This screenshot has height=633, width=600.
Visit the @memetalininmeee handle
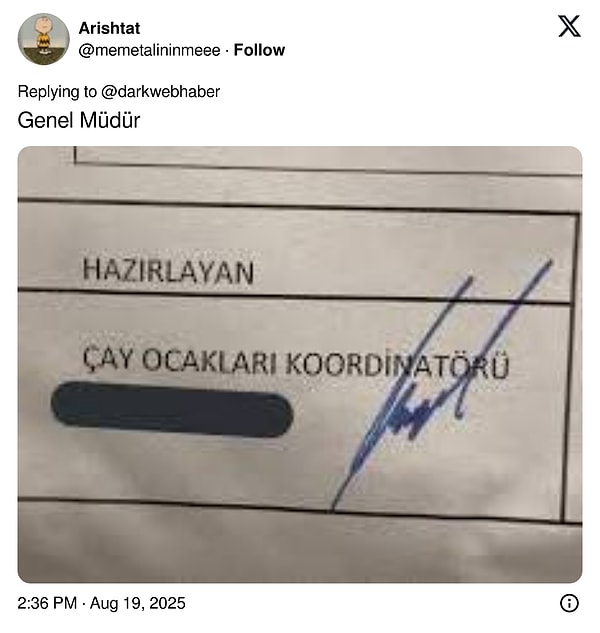(149, 50)
